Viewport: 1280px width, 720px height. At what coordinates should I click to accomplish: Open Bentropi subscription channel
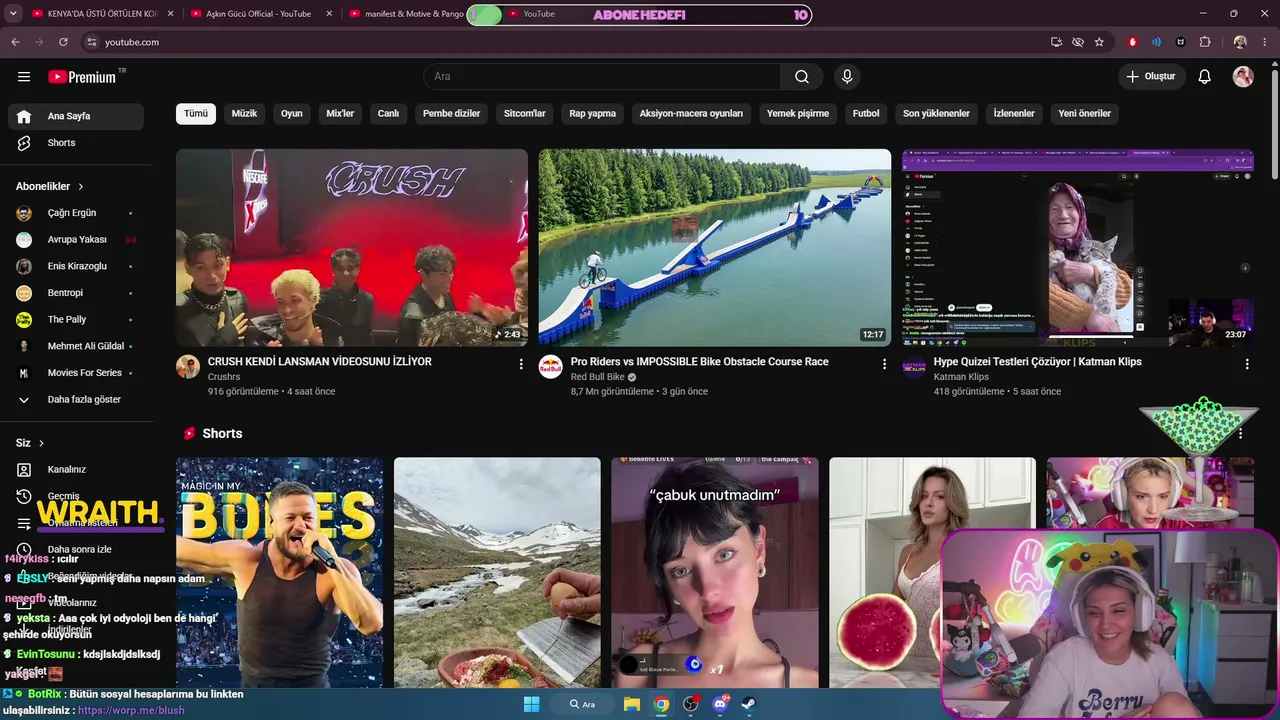[x=76, y=293]
